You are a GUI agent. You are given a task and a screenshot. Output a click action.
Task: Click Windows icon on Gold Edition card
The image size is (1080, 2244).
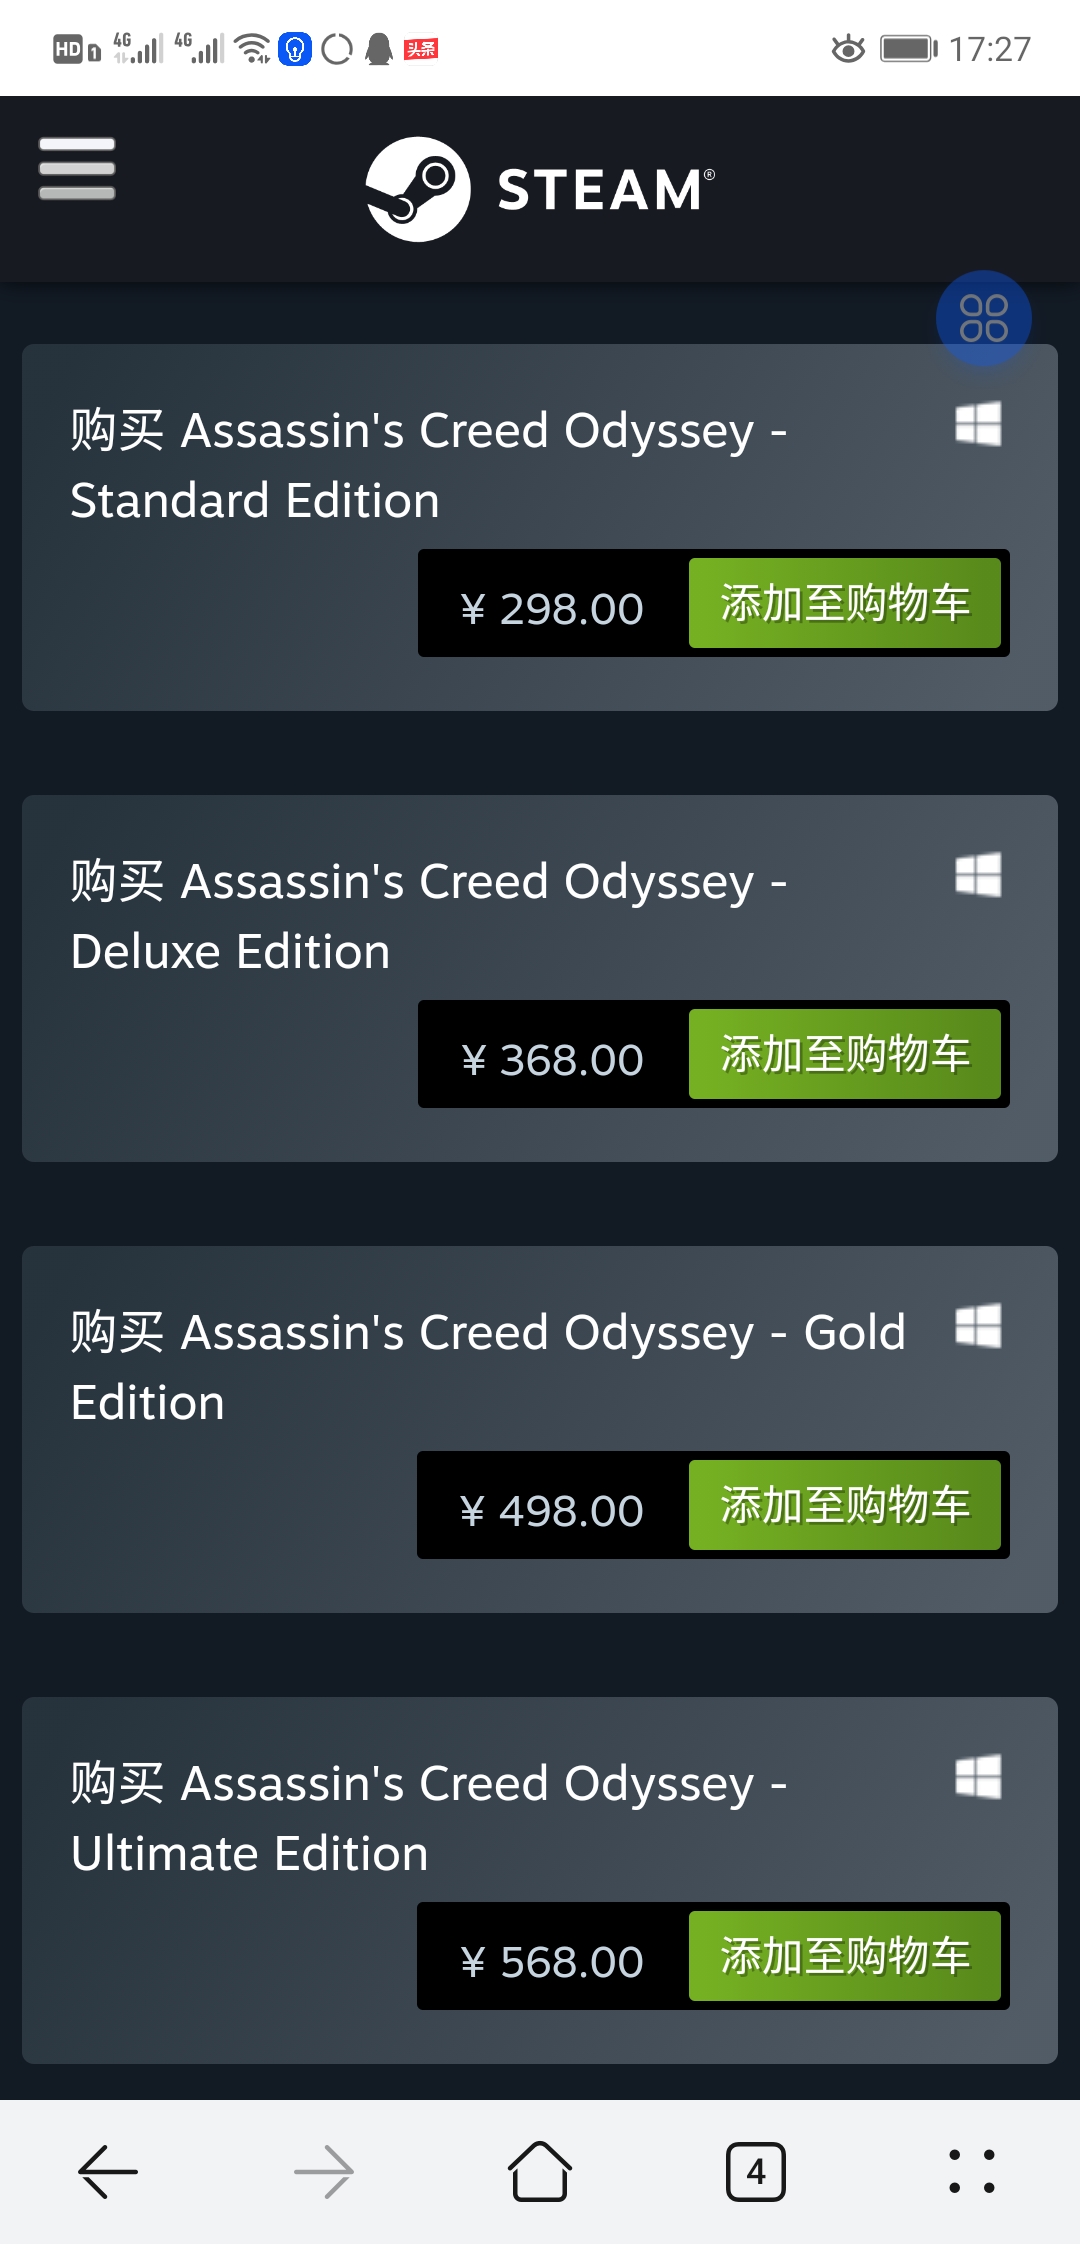[x=978, y=1326]
